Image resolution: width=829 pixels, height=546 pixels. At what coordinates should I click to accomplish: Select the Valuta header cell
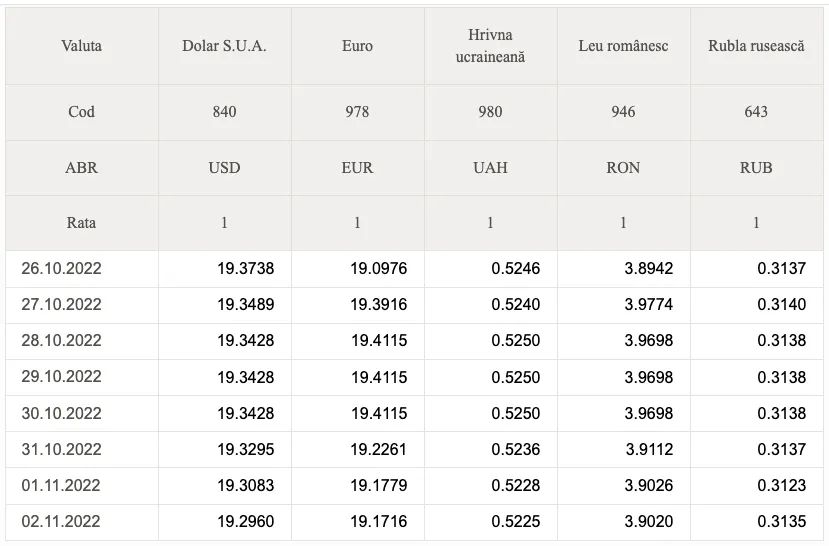click(x=81, y=46)
